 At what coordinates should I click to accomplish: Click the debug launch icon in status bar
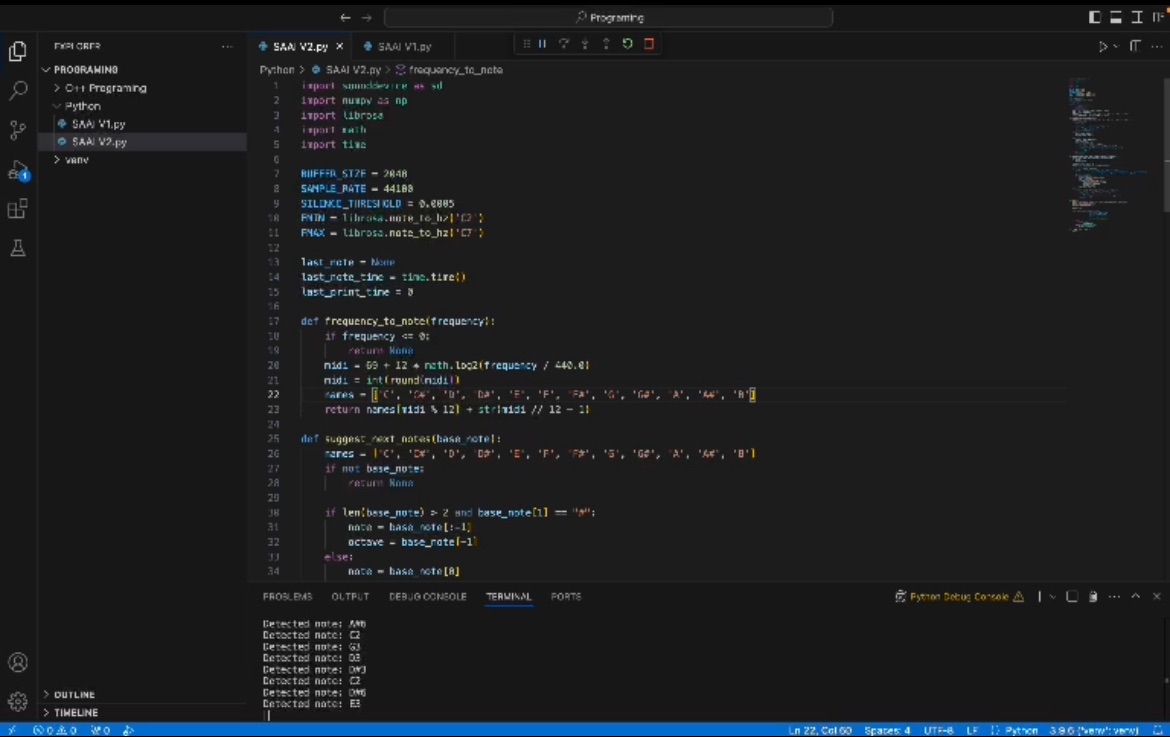[x=128, y=730]
